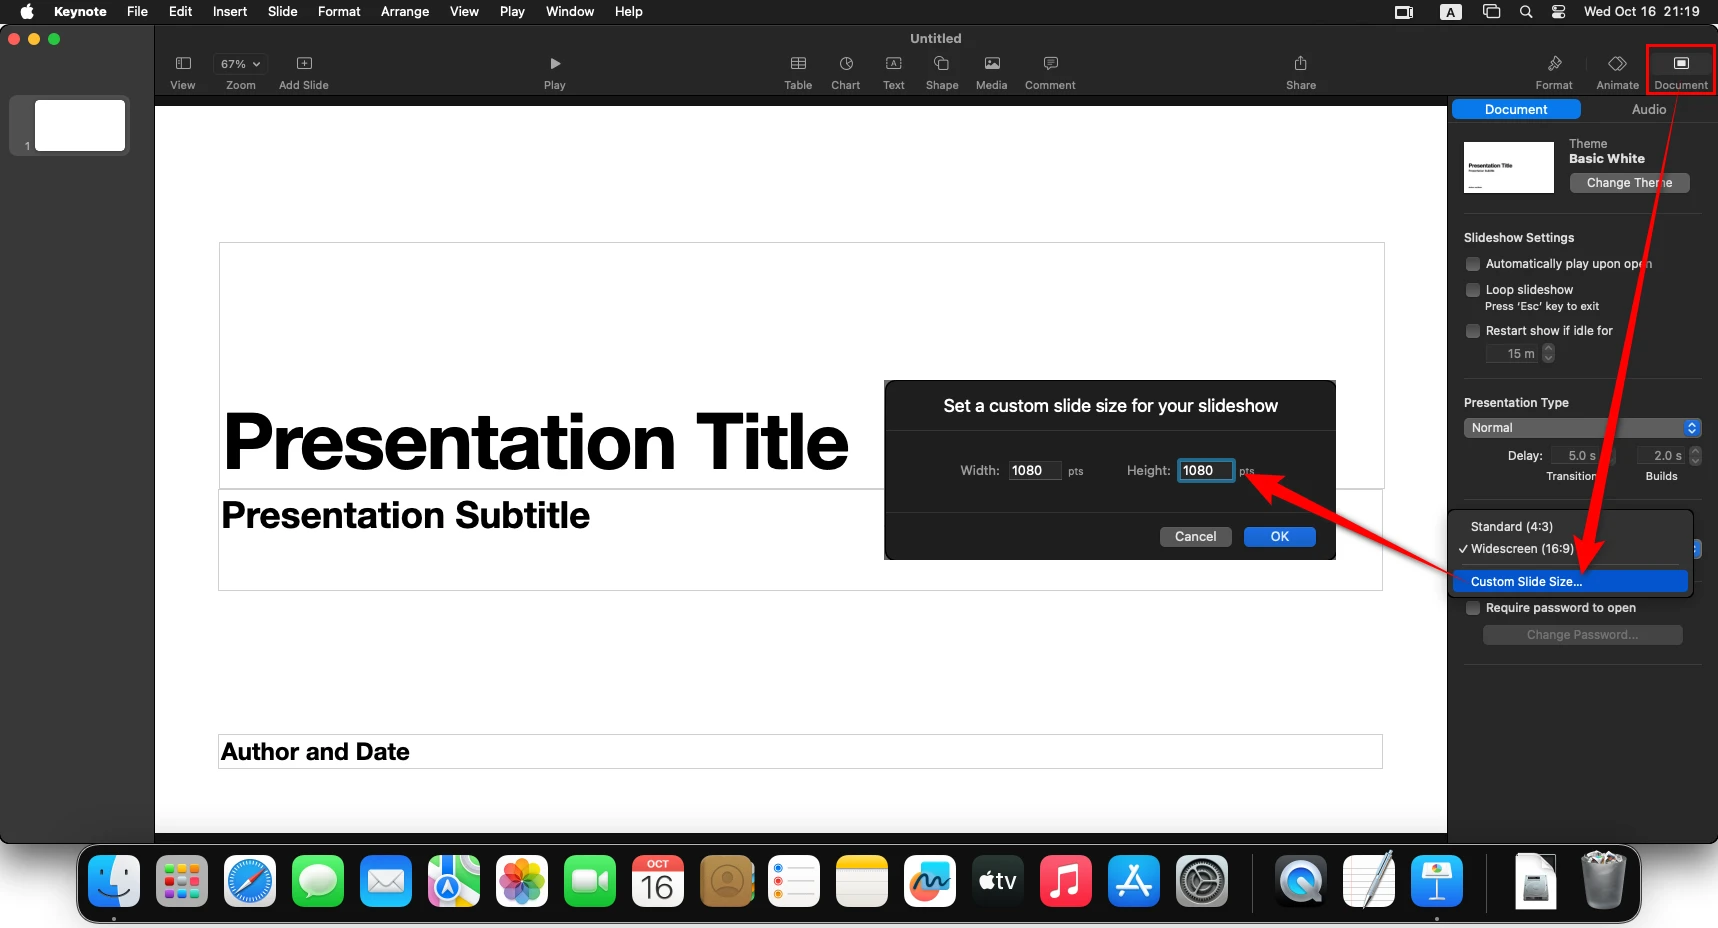Select slide 1 thumbnail in navigator
Image resolution: width=1718 pixels, height=928 pixels.
pos(80,125)
